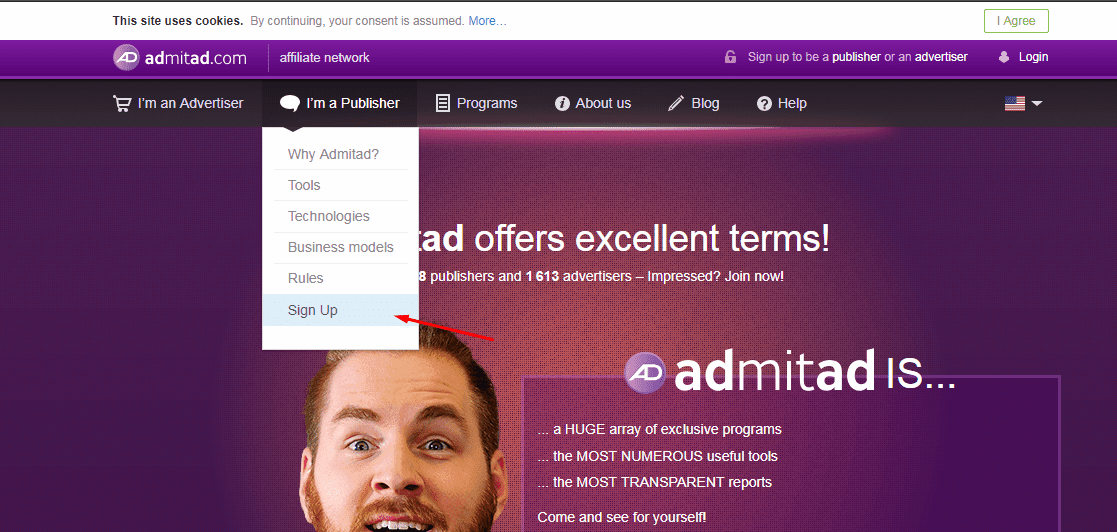Click the padlock icon near Sign up
The image size is (1117, 532).
(730, 57)
